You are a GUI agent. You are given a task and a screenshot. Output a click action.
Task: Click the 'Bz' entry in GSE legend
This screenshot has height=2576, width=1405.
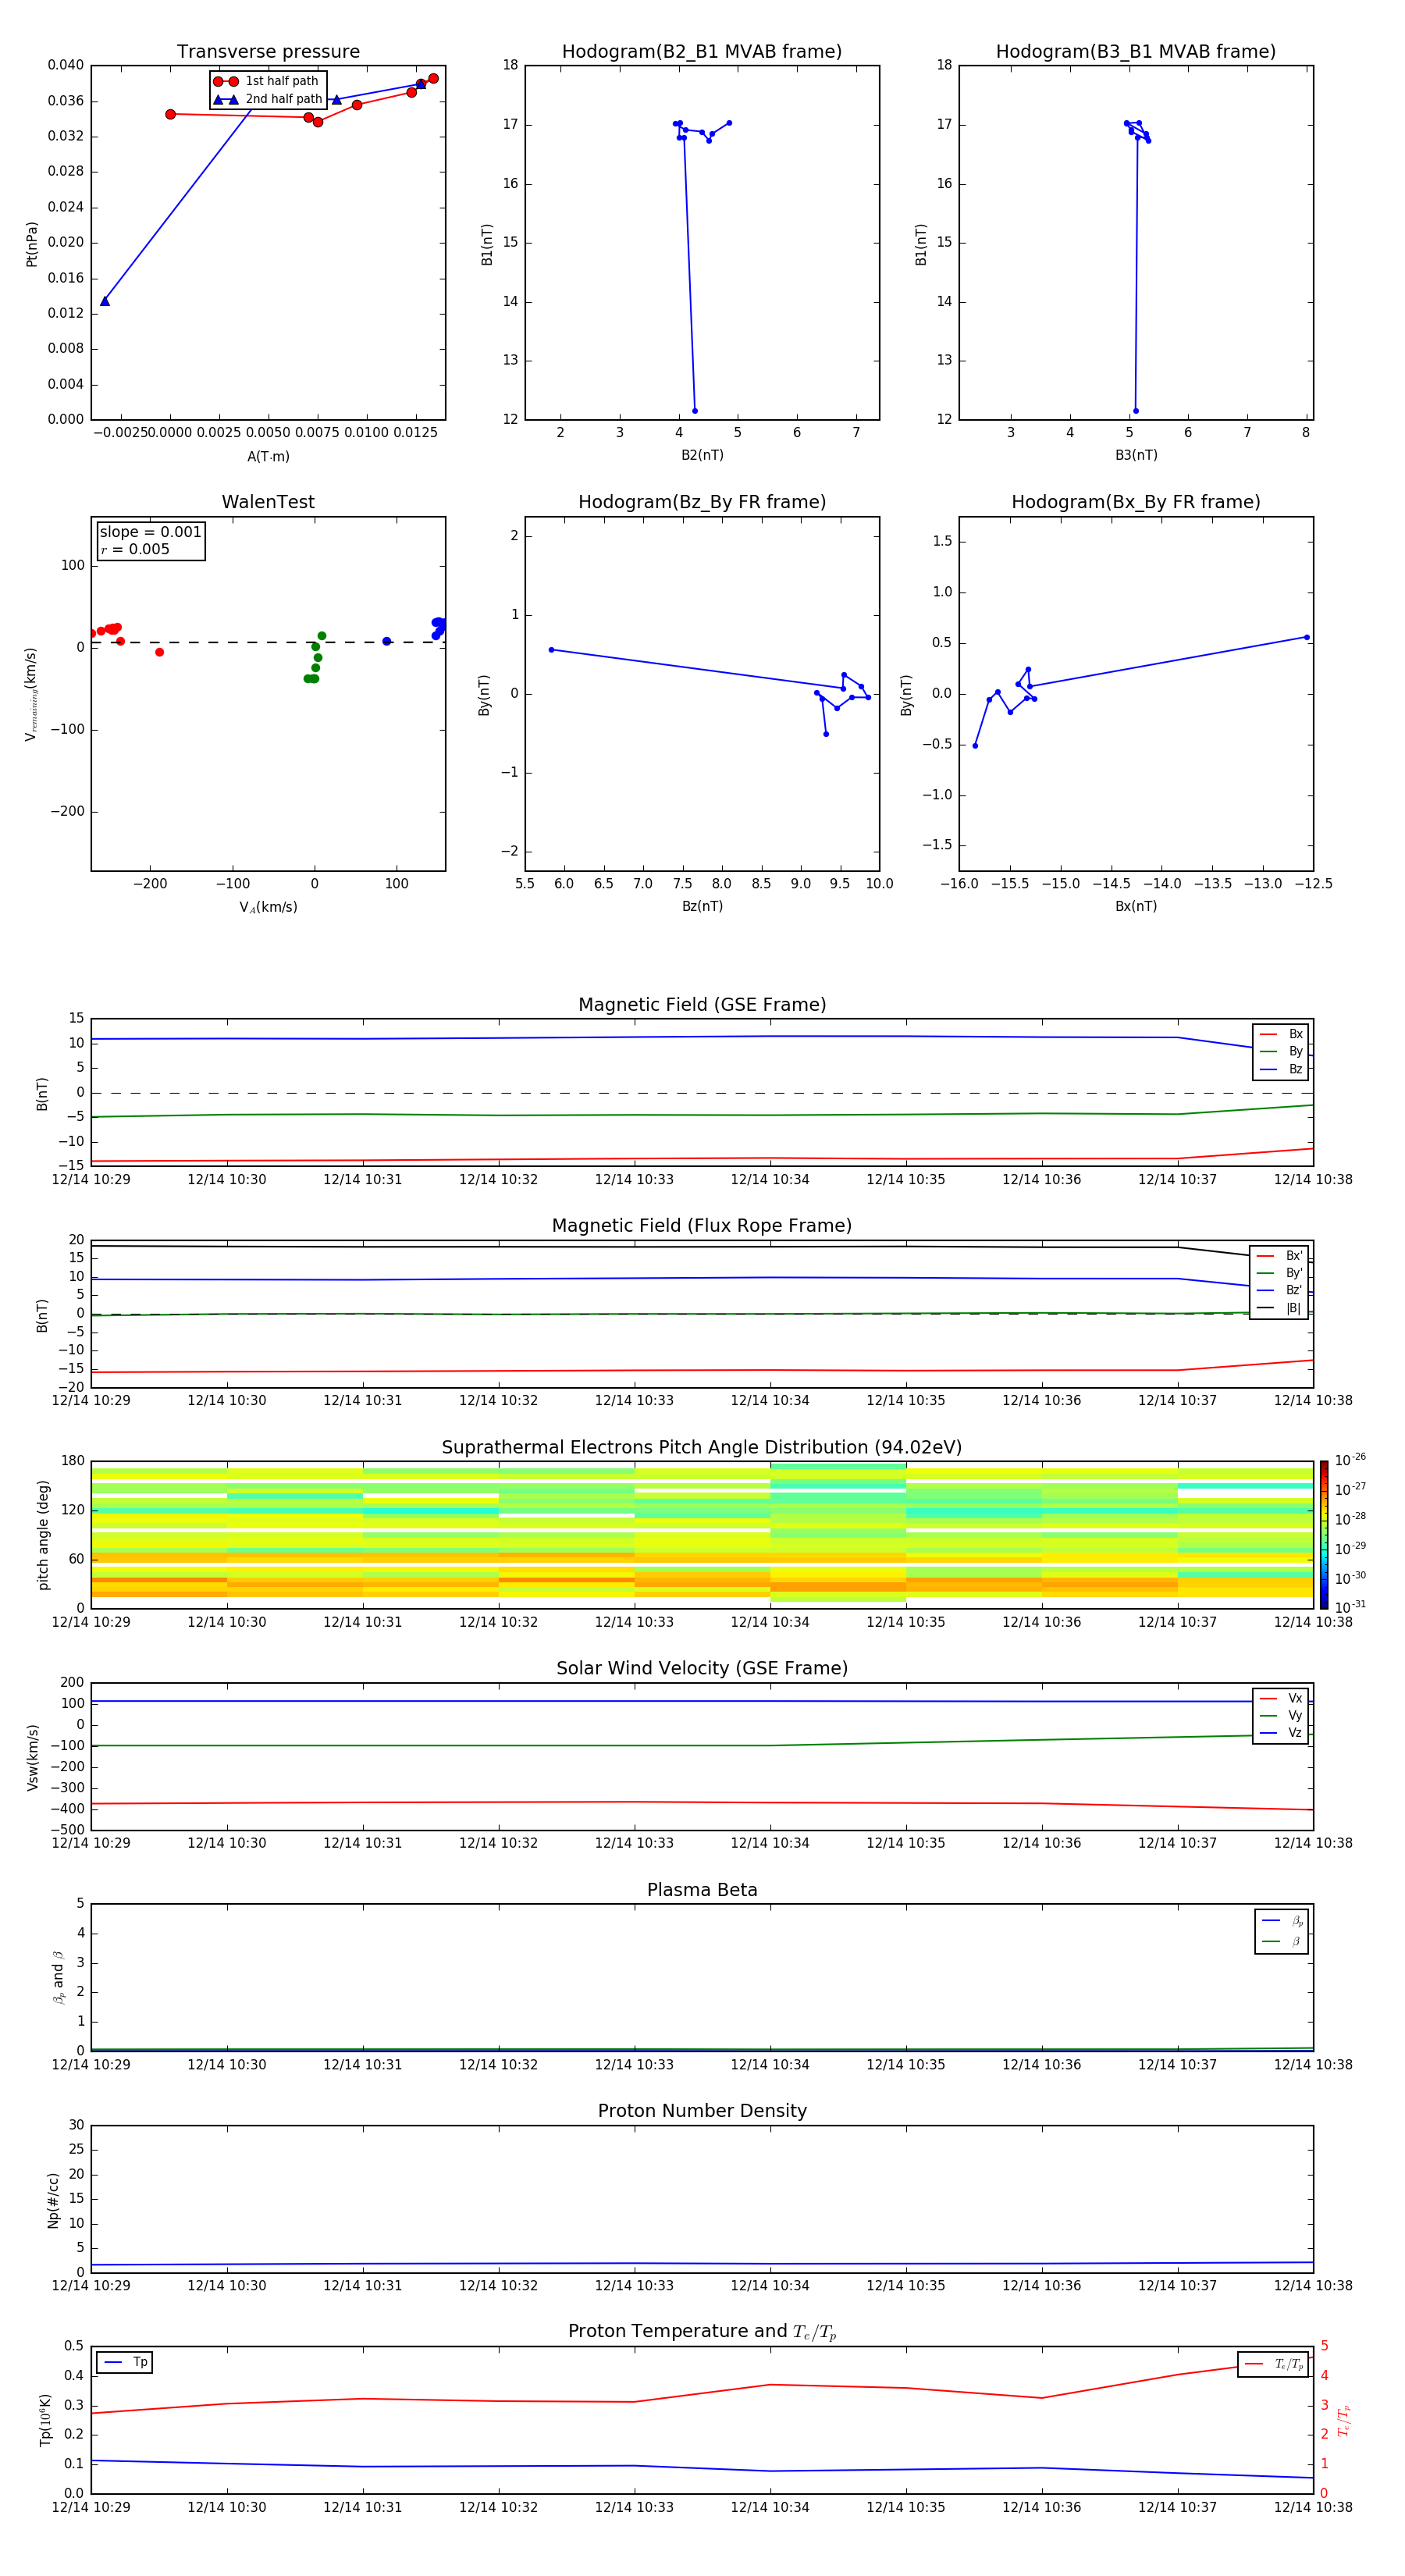click(x=1281, y=1069)
